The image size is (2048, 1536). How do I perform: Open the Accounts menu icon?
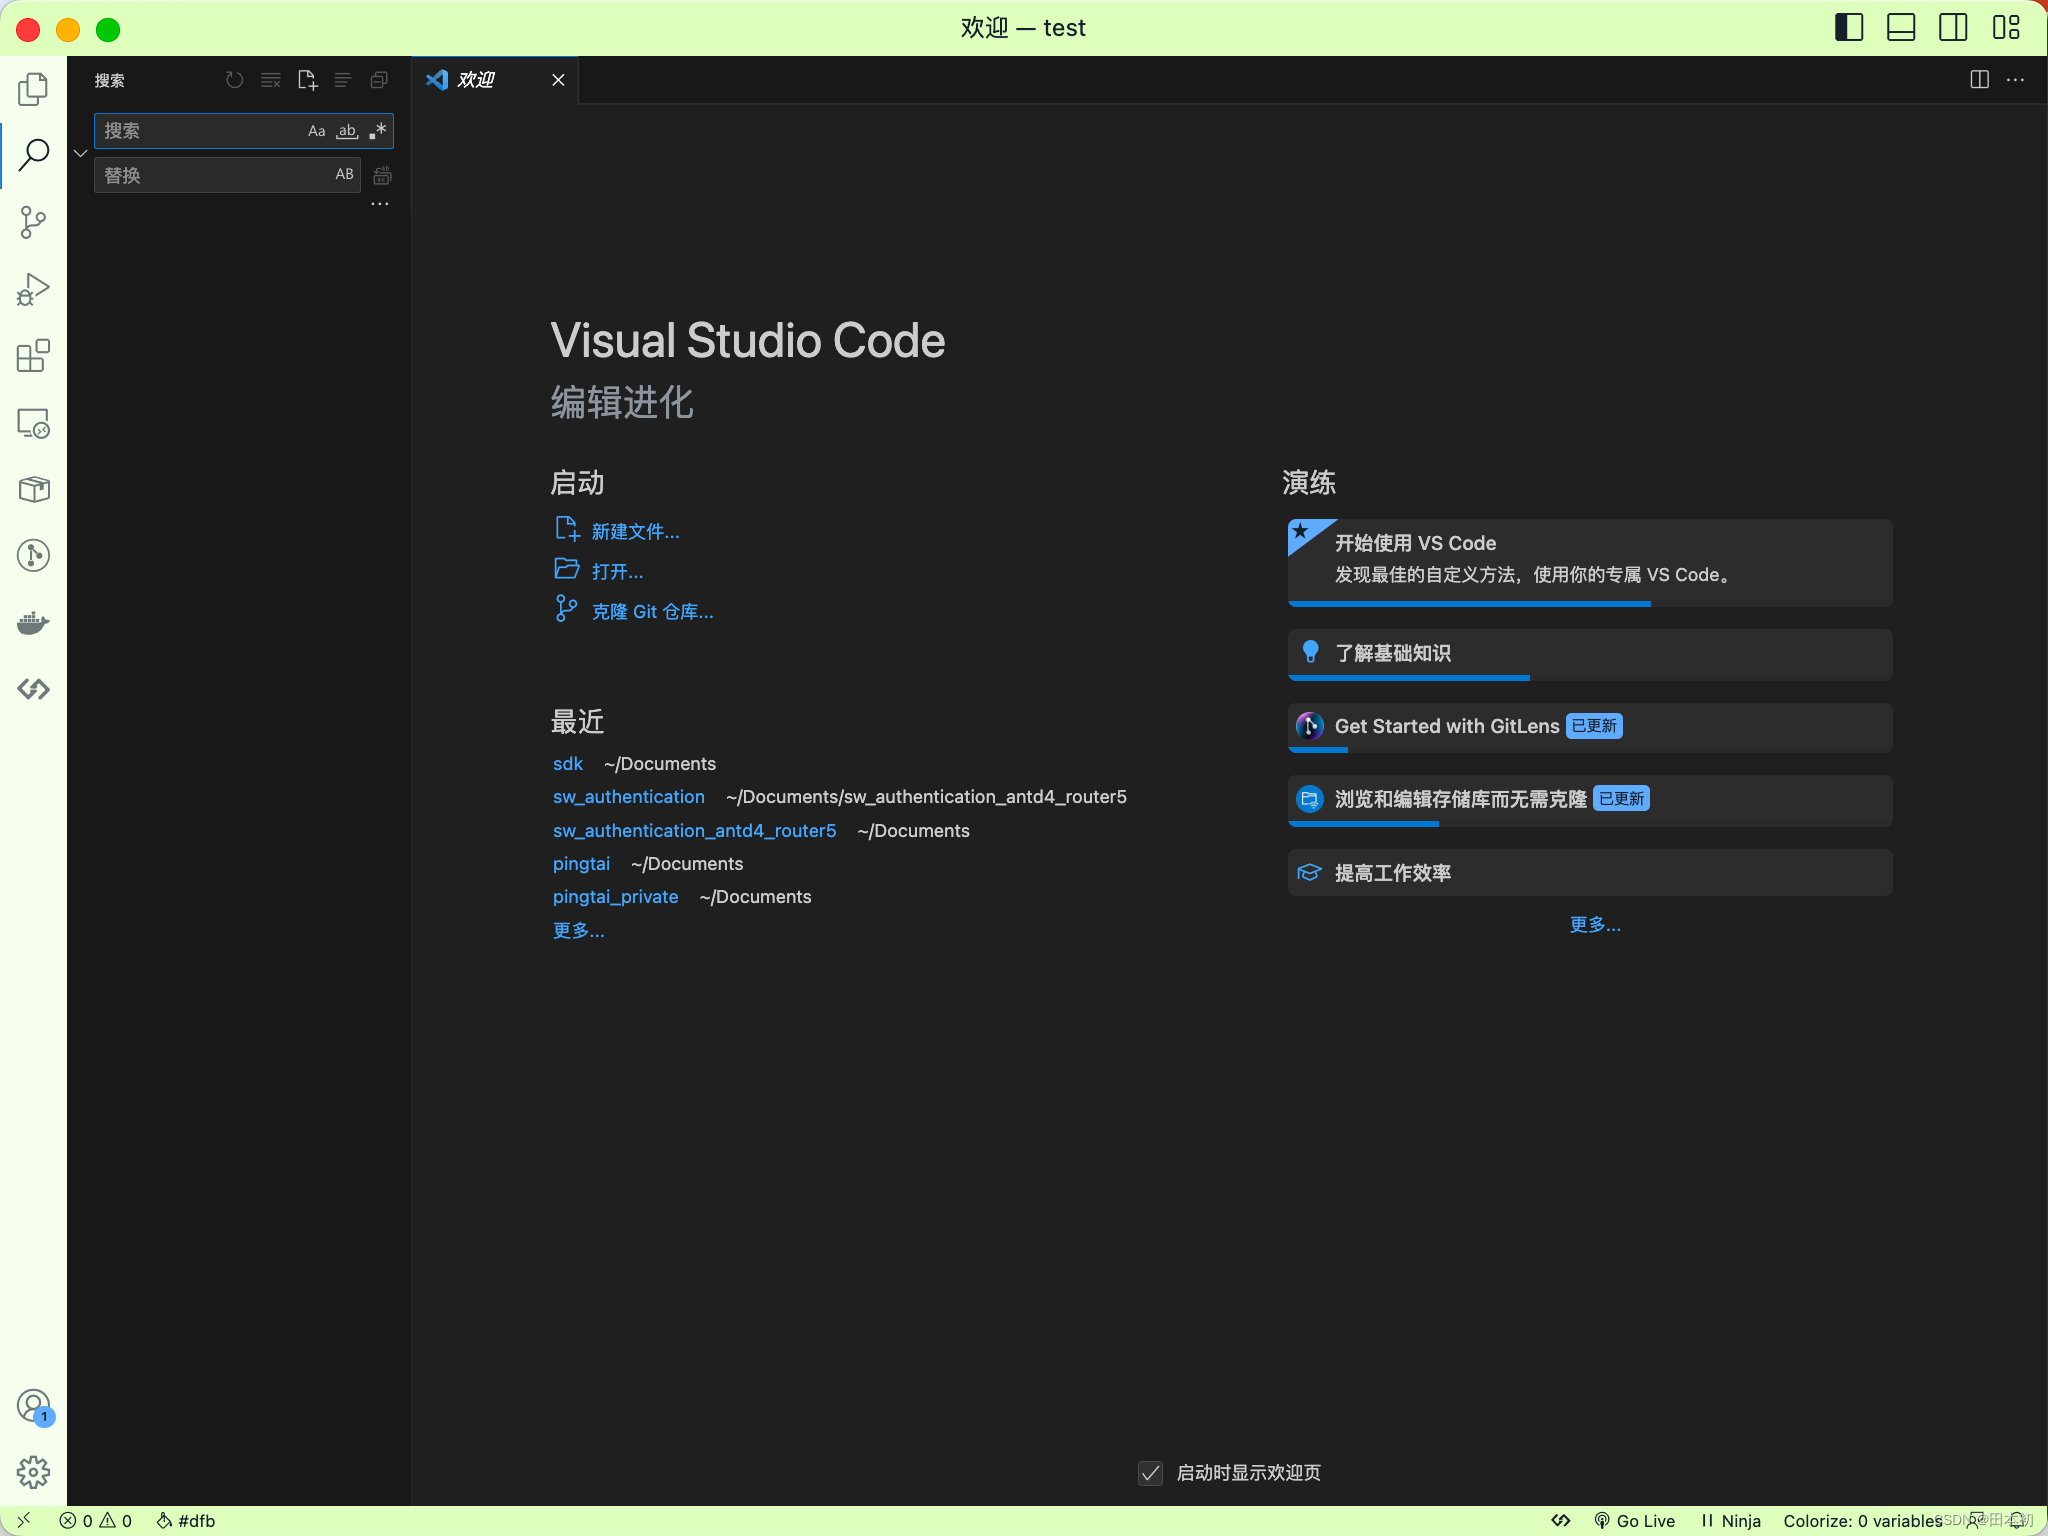click(x=33, y=1406)
